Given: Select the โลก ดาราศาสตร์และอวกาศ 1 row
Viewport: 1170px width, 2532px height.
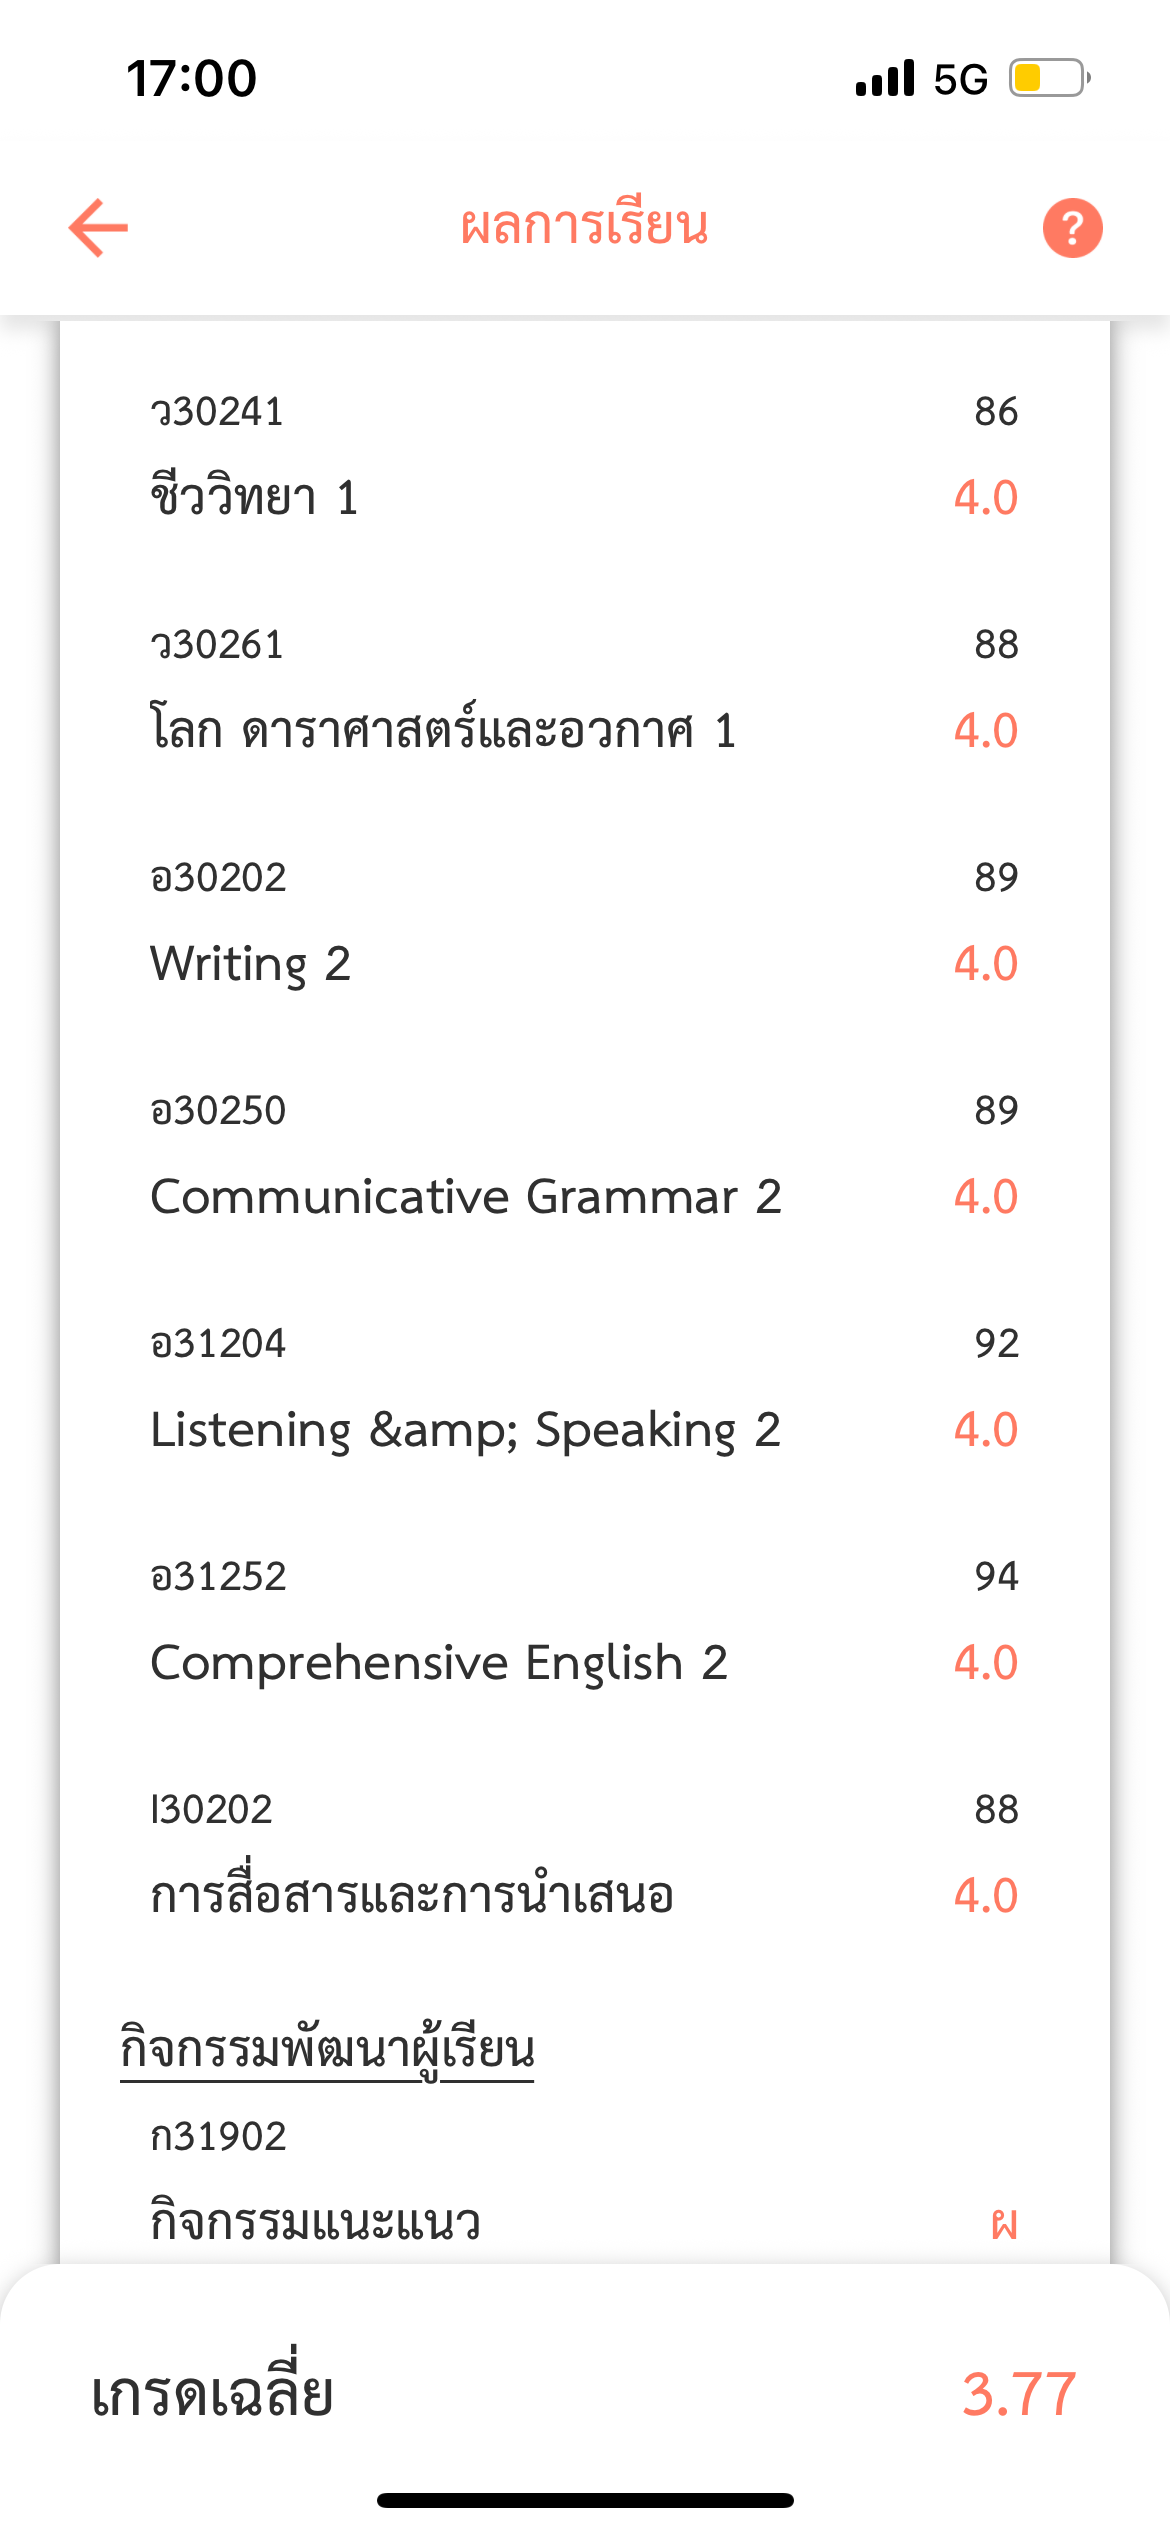Looking at the screenshot, I should tap(585, 689).
